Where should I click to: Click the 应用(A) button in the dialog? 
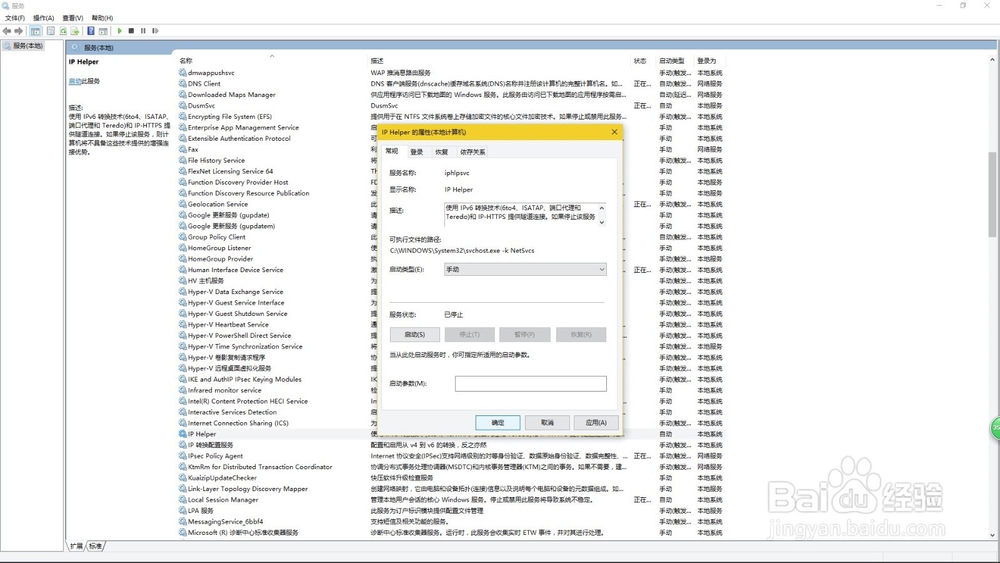(596, 423)
